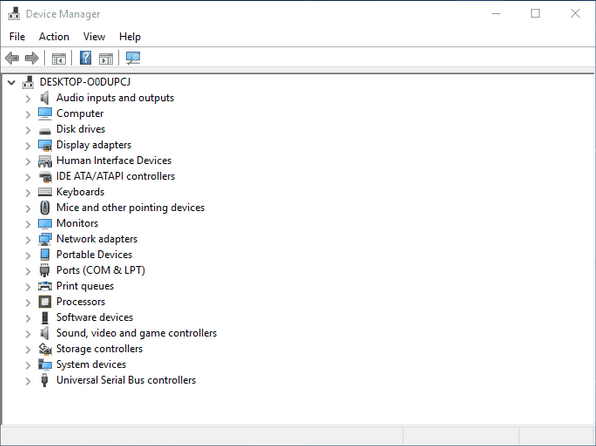Open the File menu
Screen dimensions: 596x446
tap(17, 37)
